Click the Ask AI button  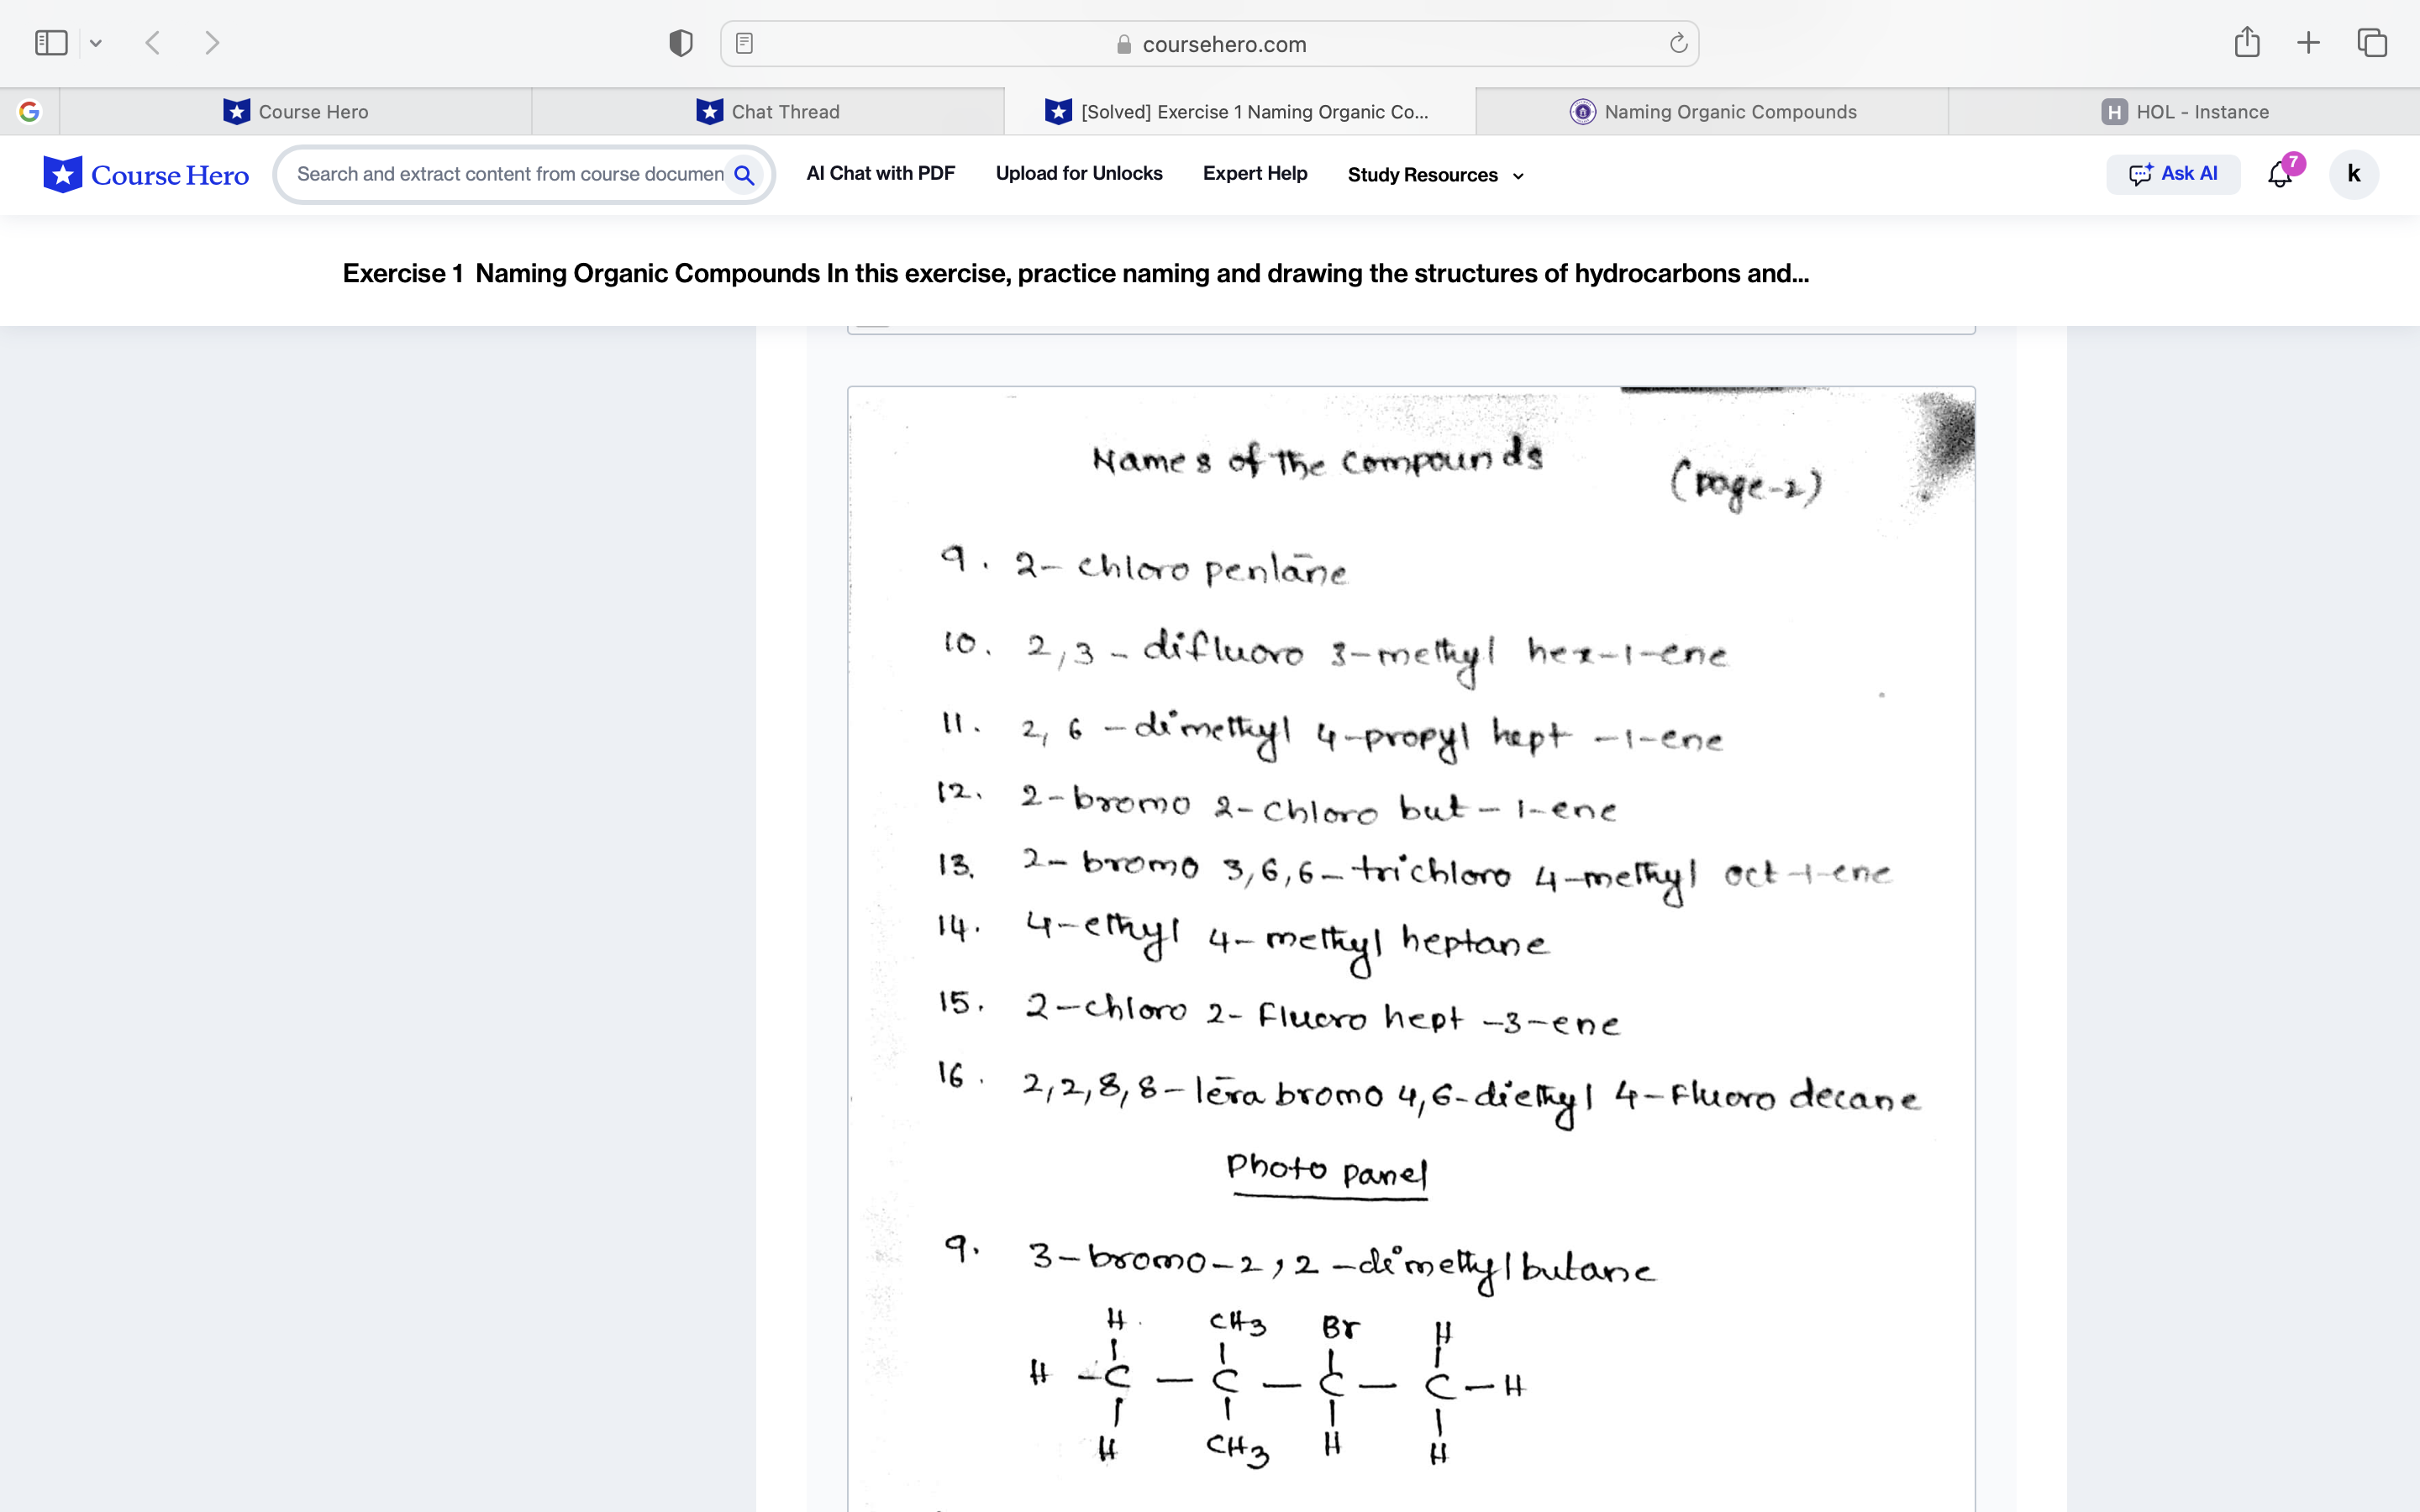pos(2173,173)
